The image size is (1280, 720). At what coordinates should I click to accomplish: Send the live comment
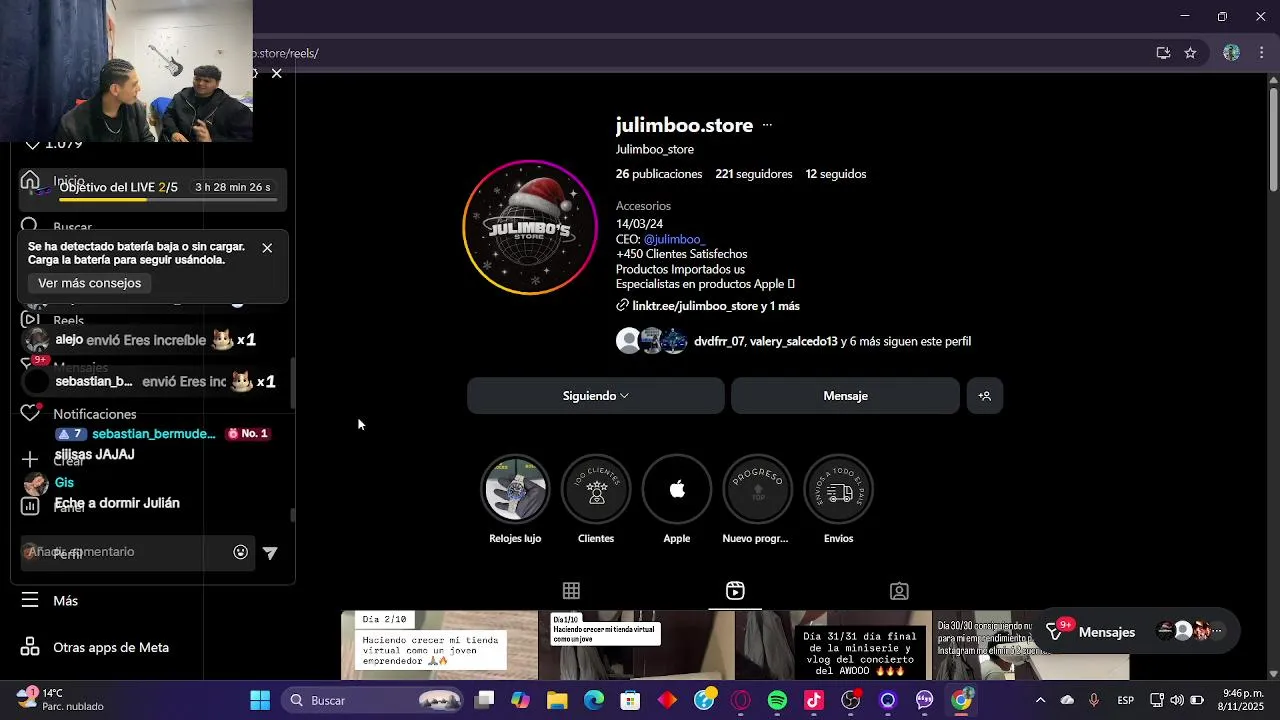(270, 552)
